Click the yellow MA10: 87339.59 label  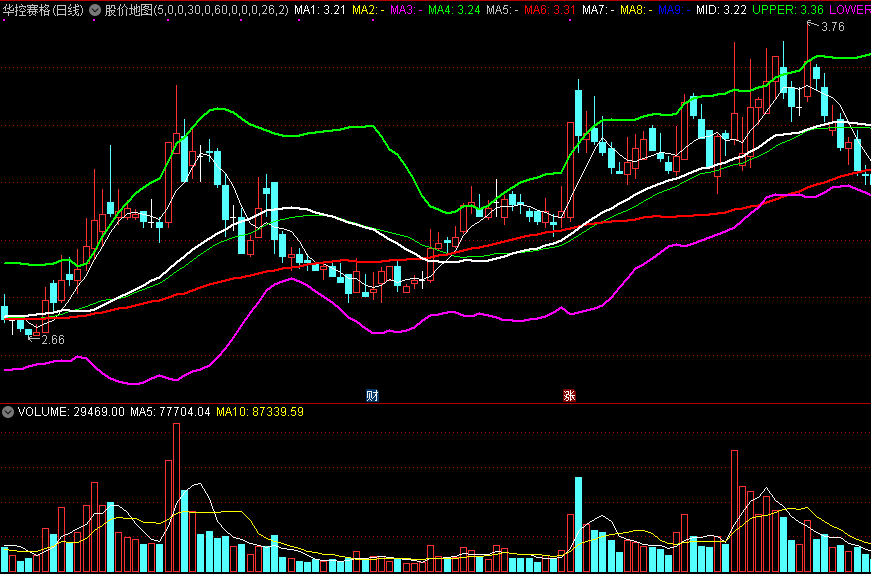click(260, 412)
